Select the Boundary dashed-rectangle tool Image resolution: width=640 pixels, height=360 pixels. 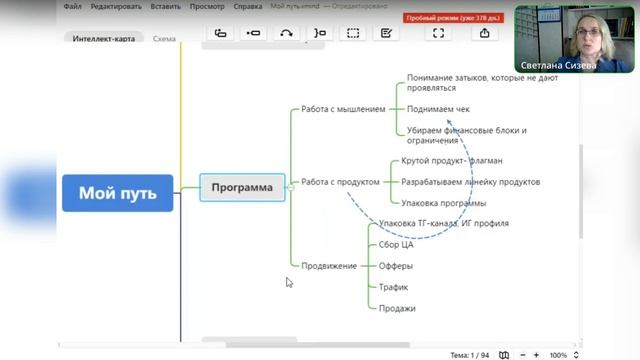point(353,33)
